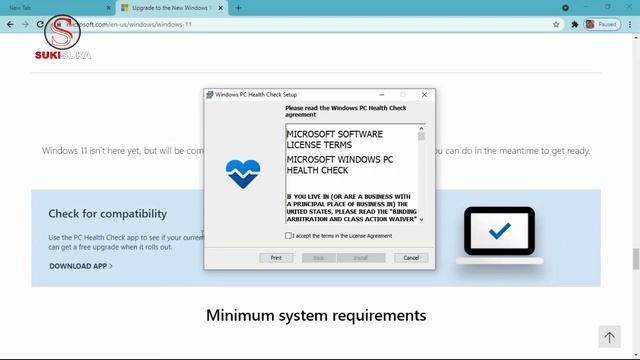Click the disabled Back button

[x=319, y=258]
